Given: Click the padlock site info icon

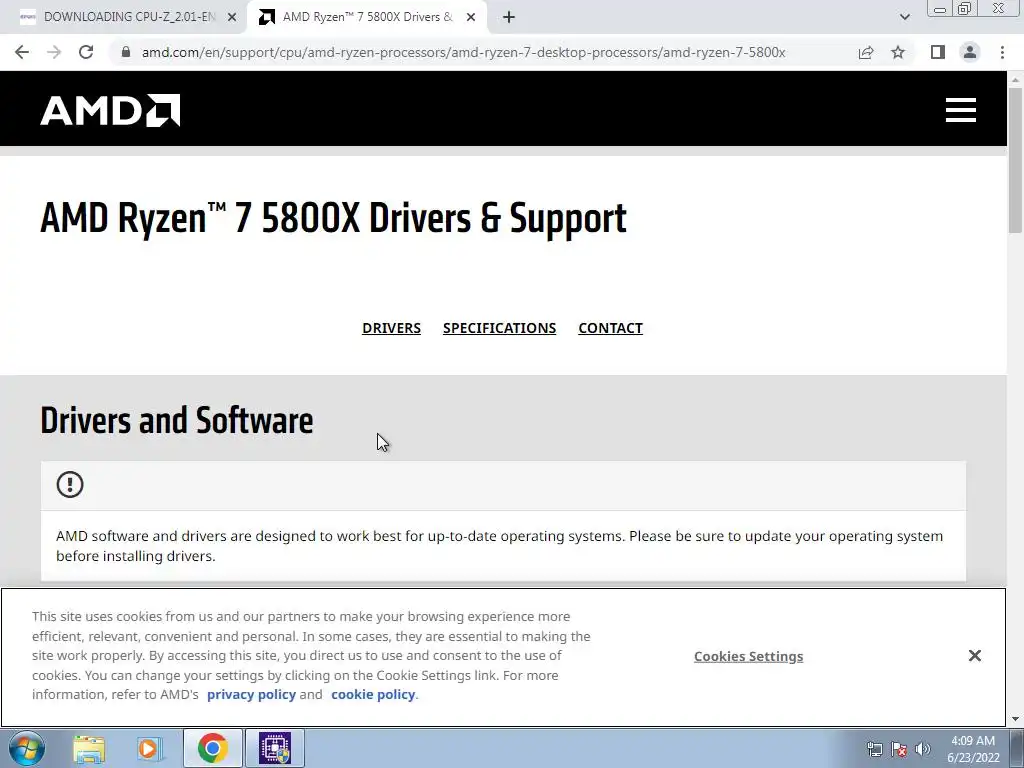Looking at the screenshot, I should coord(125,52).
